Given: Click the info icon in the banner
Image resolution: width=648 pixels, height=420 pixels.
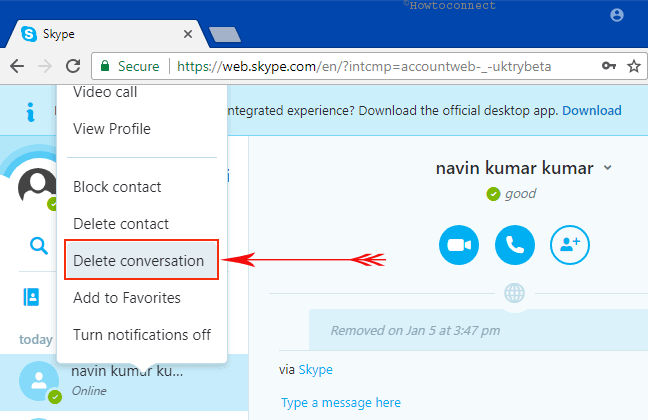Looking at the screenshot, I should pyautogui.click(x=30, y=112).
